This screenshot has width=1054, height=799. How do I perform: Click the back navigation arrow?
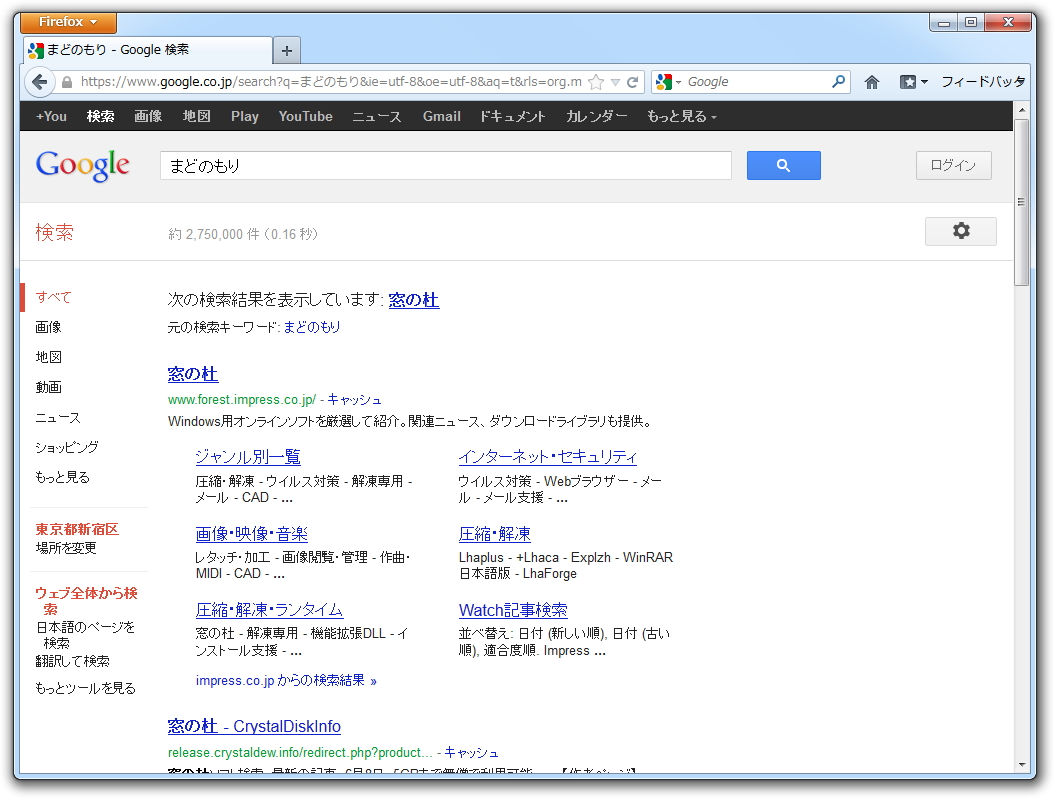click(38, 81)
